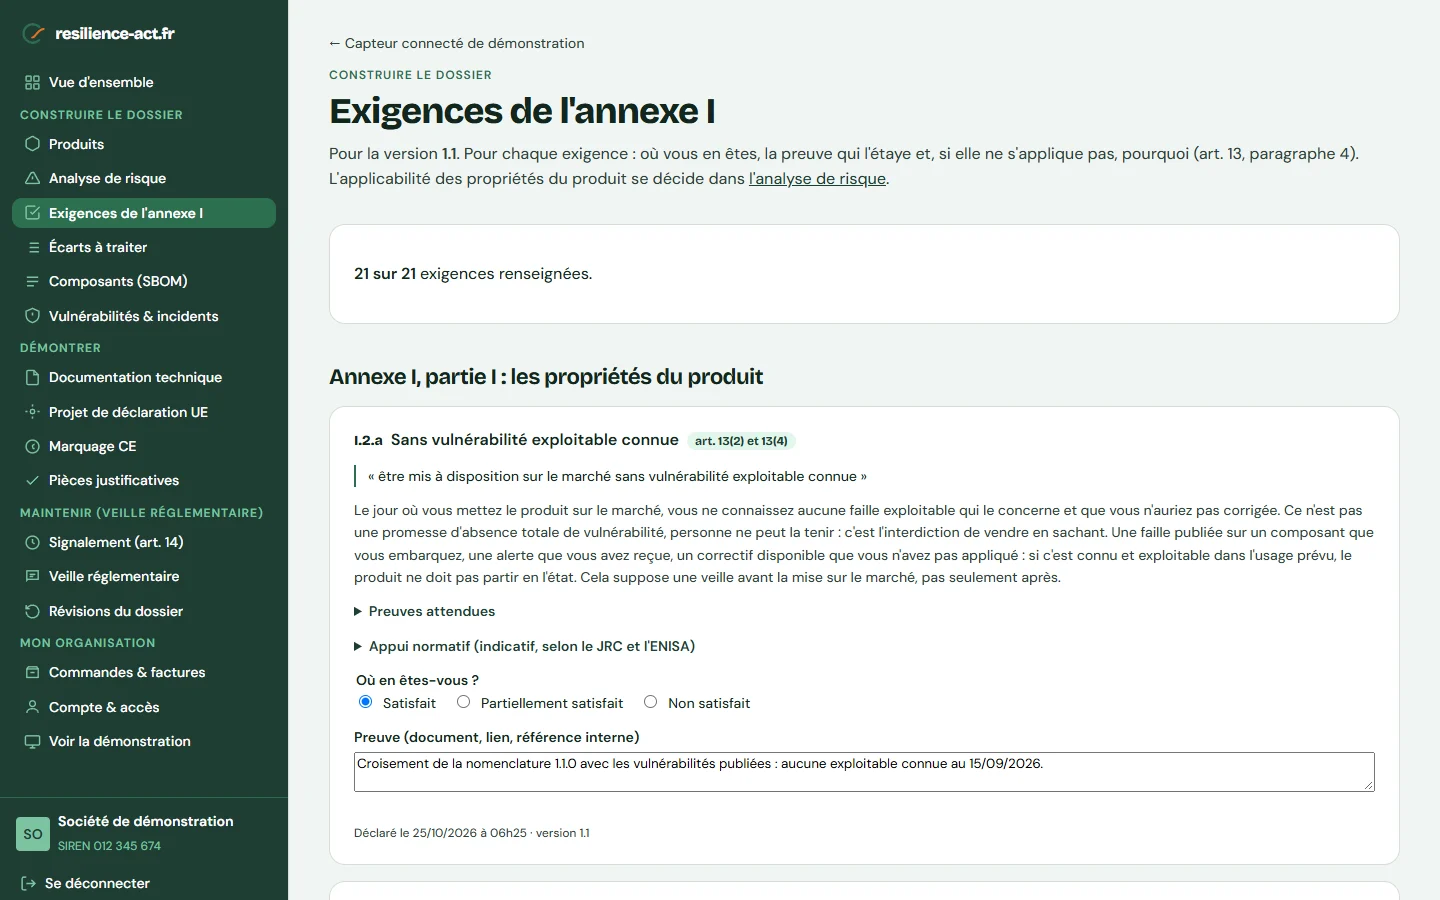Click the Produits hexagon icon
The image size is (1440, 900).
(x=33, y=144)
